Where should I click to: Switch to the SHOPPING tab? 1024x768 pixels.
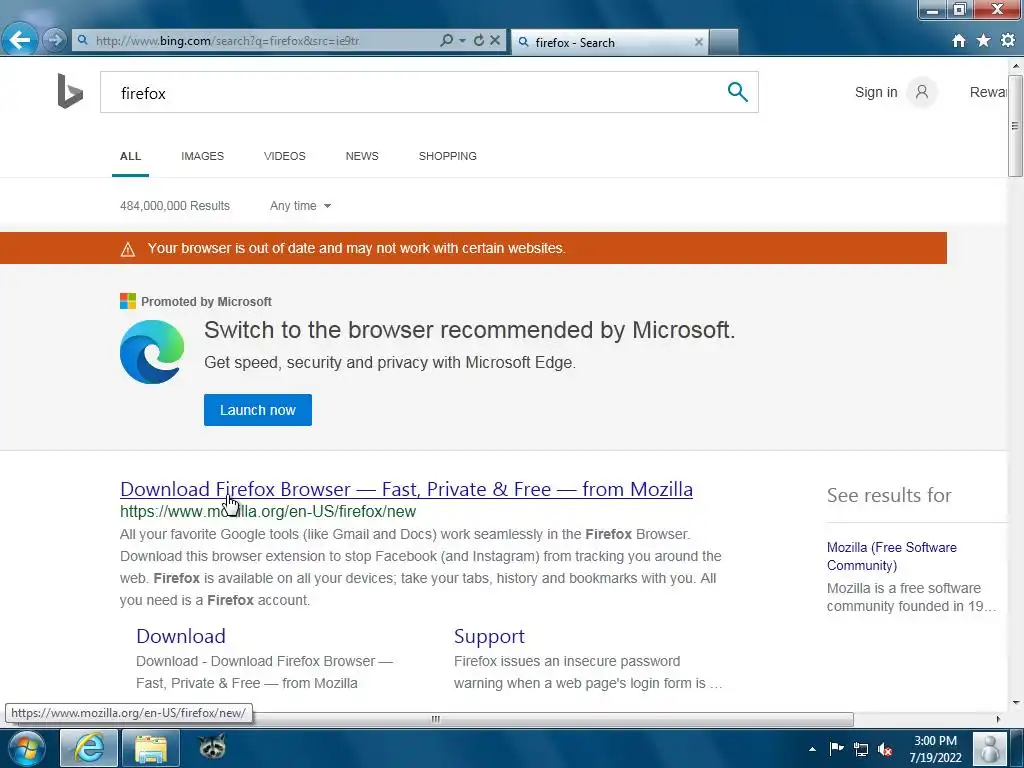point(447,156)
